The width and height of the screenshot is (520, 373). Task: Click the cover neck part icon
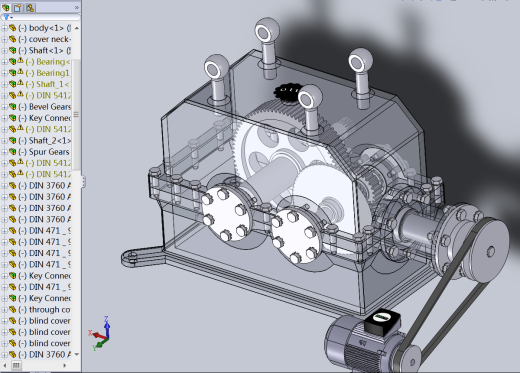[x=12, y=40]
